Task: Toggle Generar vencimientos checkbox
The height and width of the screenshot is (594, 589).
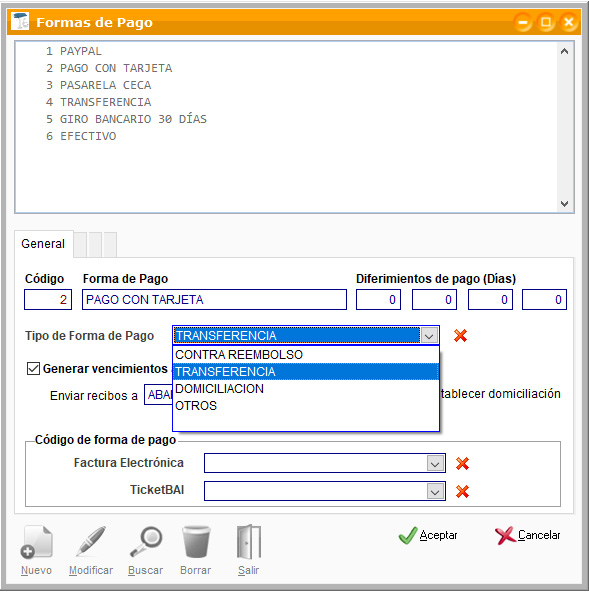Action: coord(33,369)
